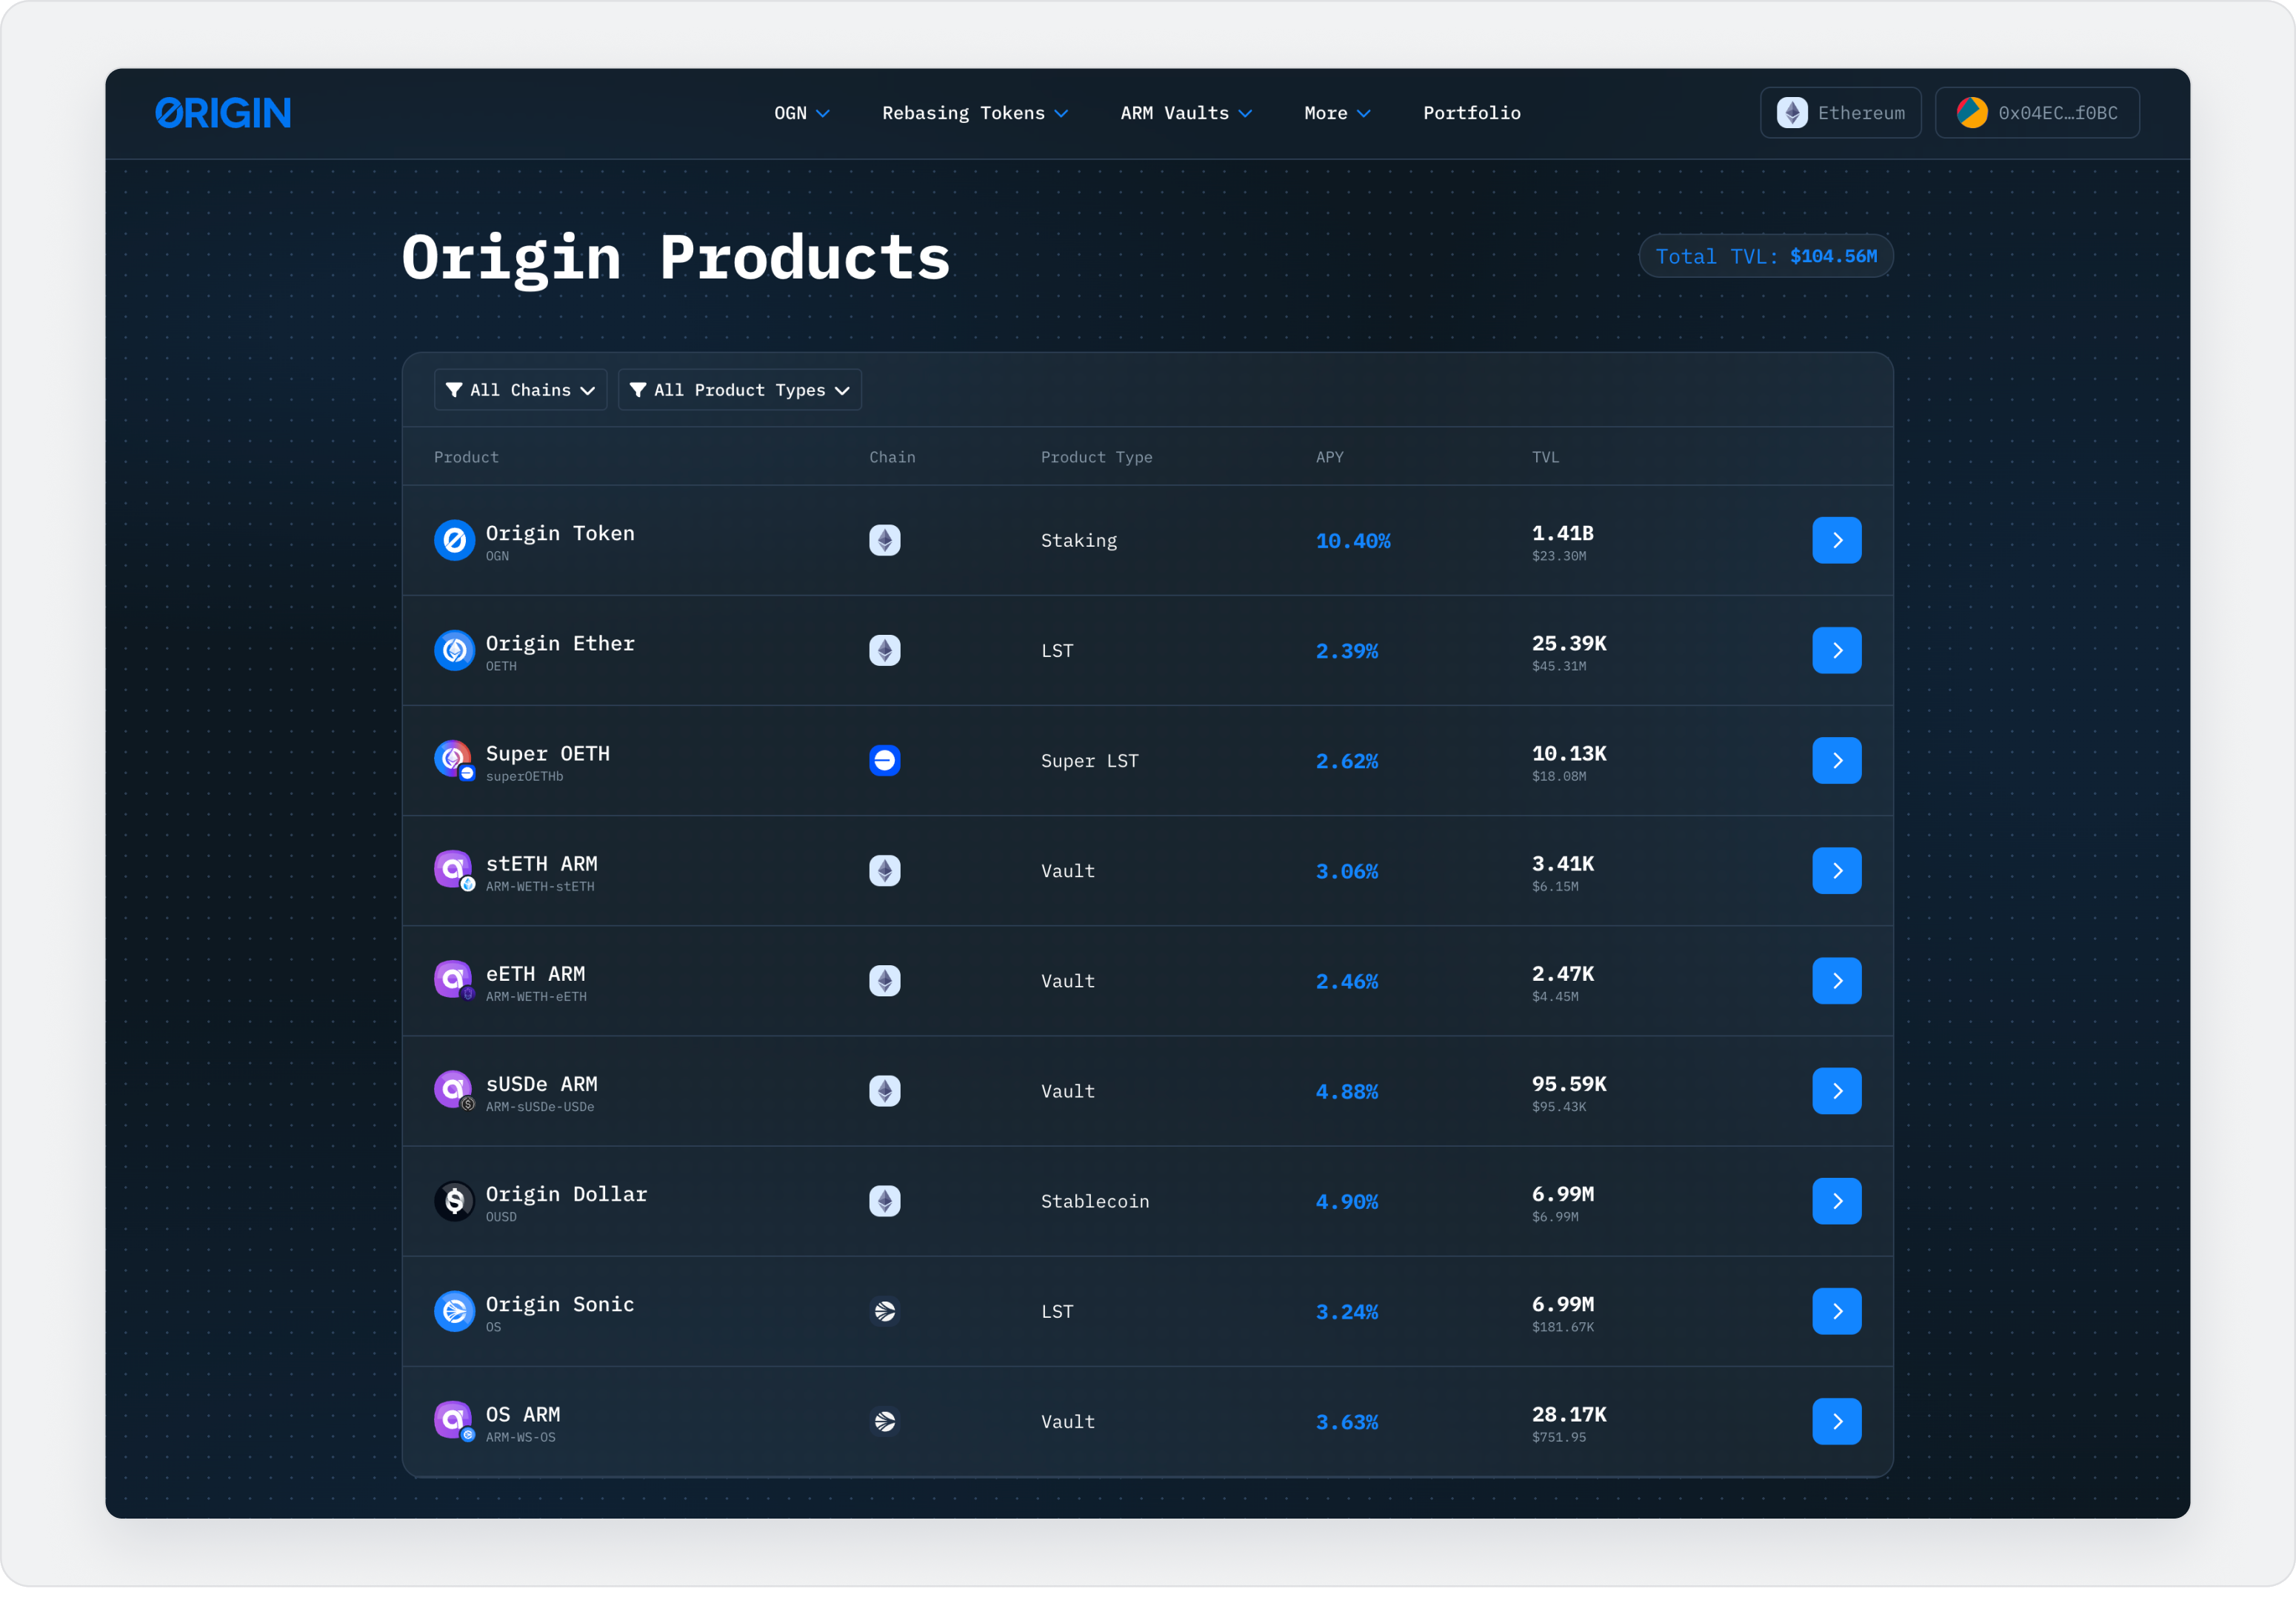This screenshot has width=2296, height=1606.
Task: Go to the Portfolio page
Action: coord(1472,113)
